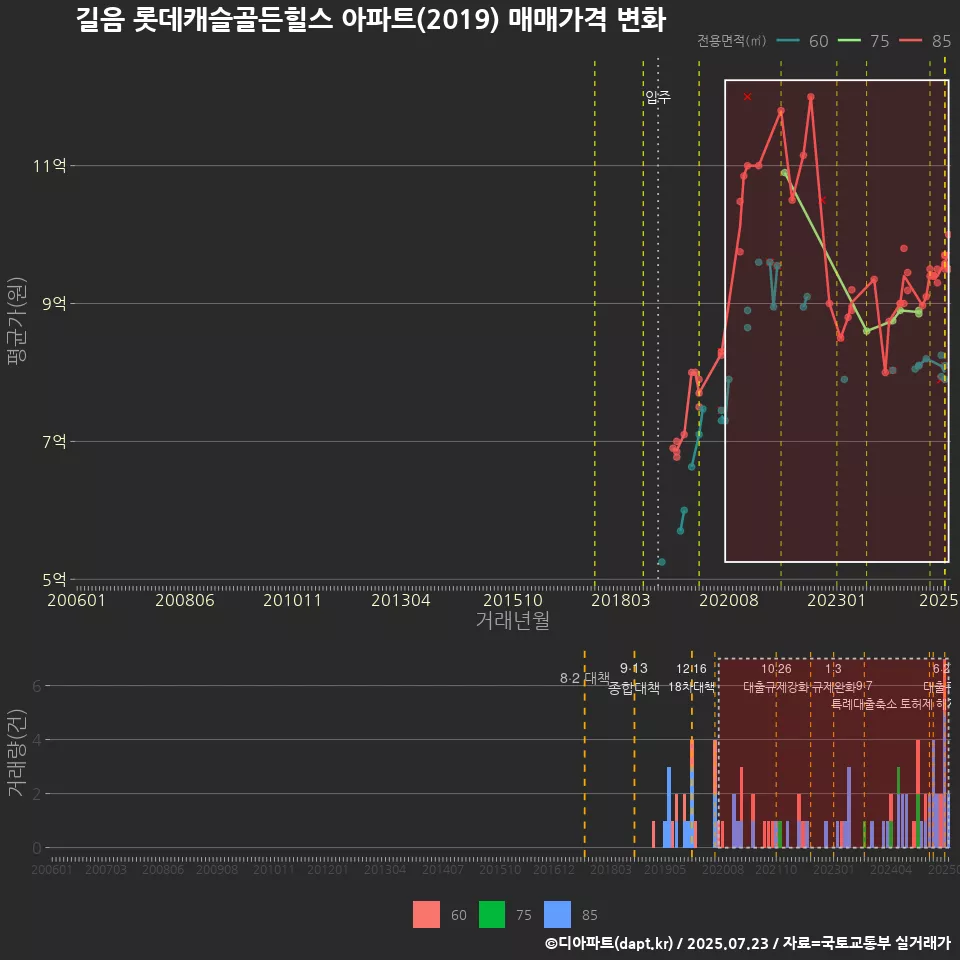Click 201905 on the volume chart x-axis

[665, 869]
